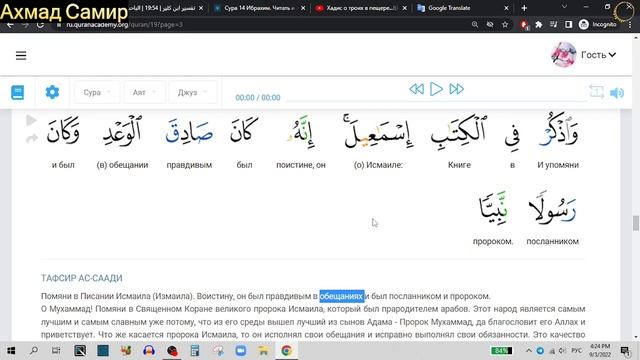Bookmark this page with the star
This screenshot has width=640, height=360.
505,24
